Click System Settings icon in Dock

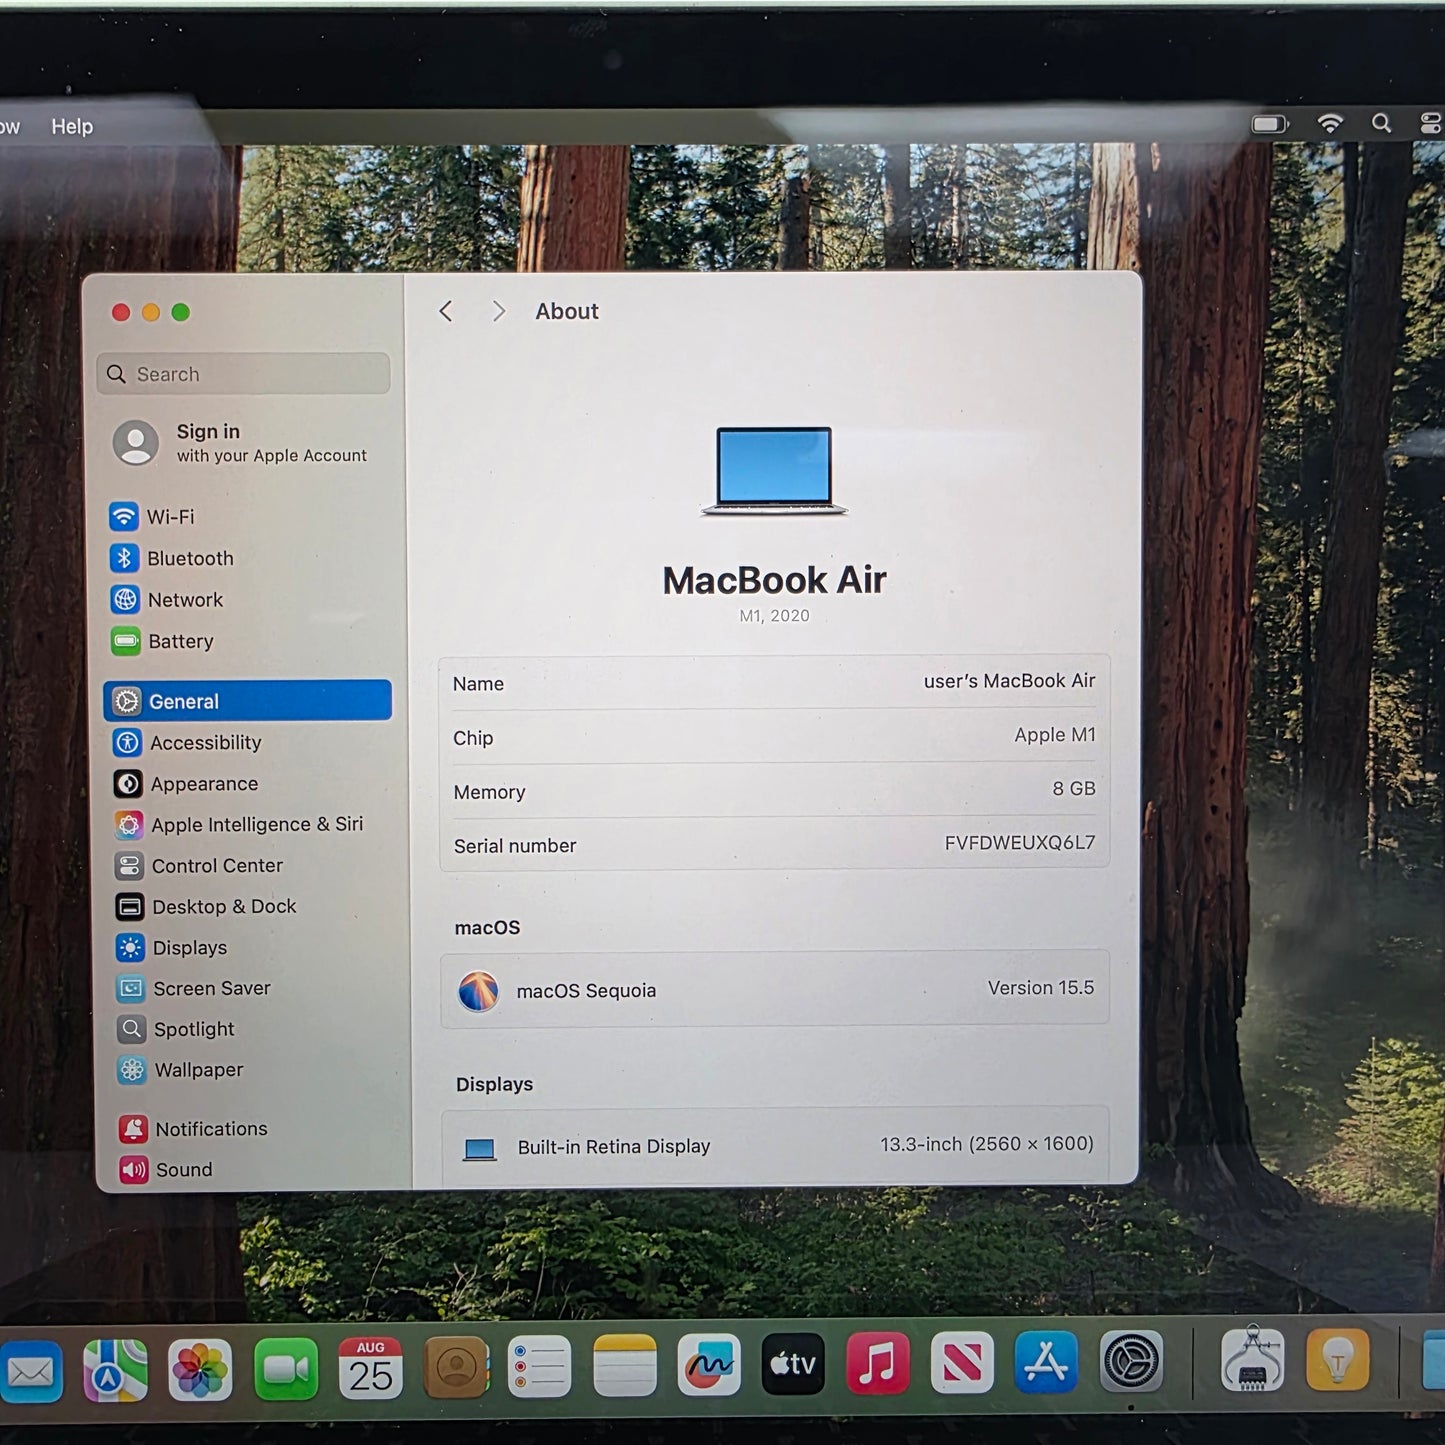coord(1131,1360)
